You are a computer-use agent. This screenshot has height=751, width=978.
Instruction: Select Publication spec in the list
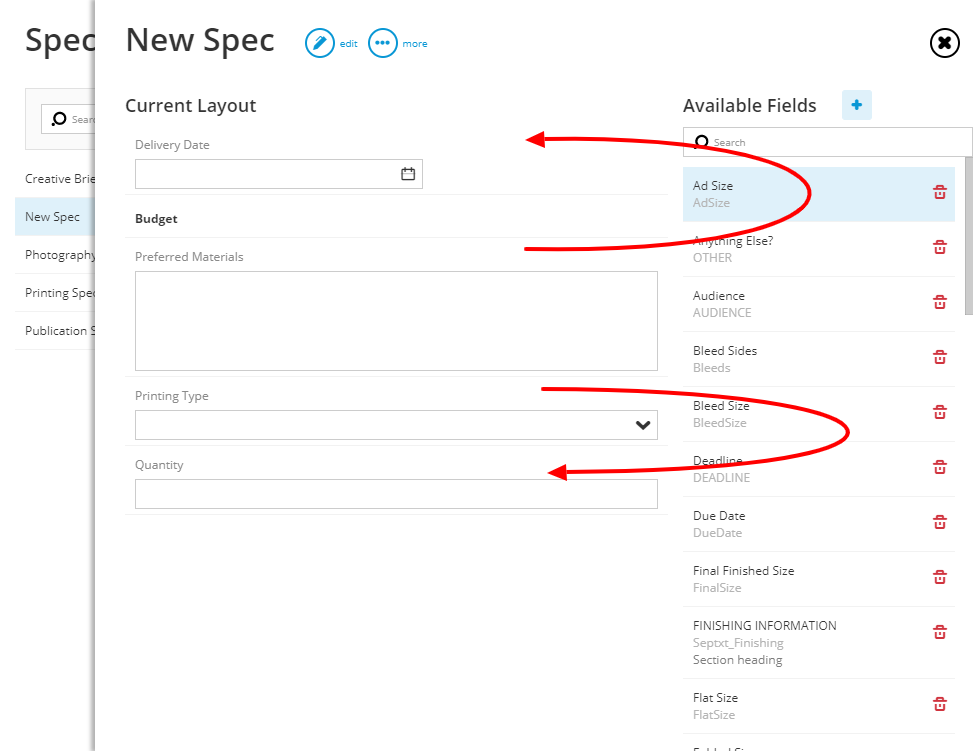55,331
